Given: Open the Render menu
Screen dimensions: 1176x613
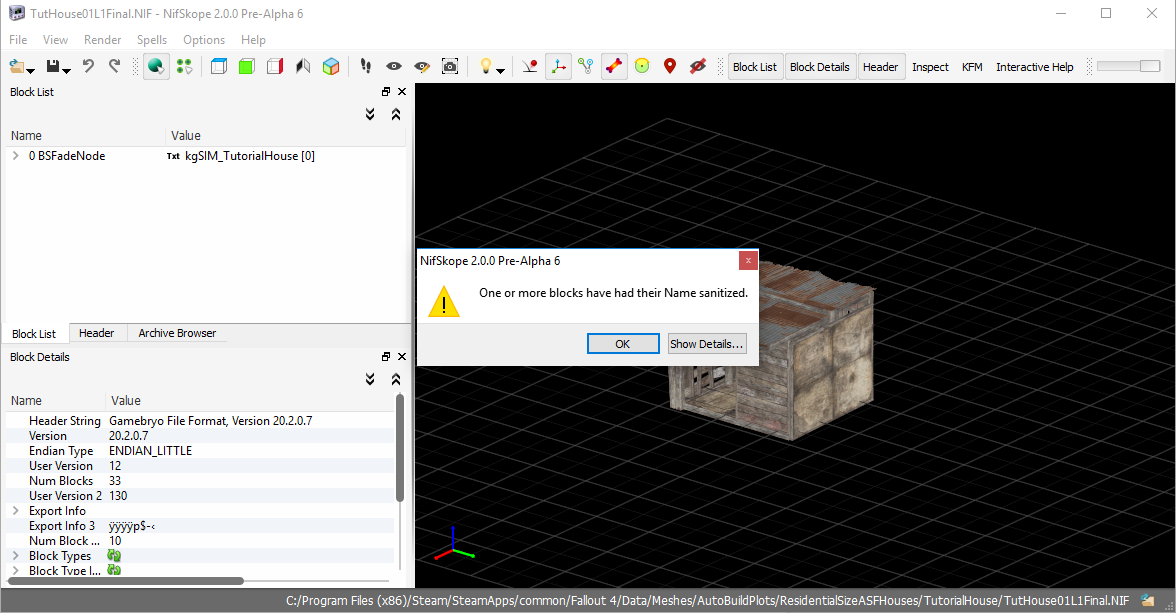Looking at the screenshot, I should pos(103,40).
